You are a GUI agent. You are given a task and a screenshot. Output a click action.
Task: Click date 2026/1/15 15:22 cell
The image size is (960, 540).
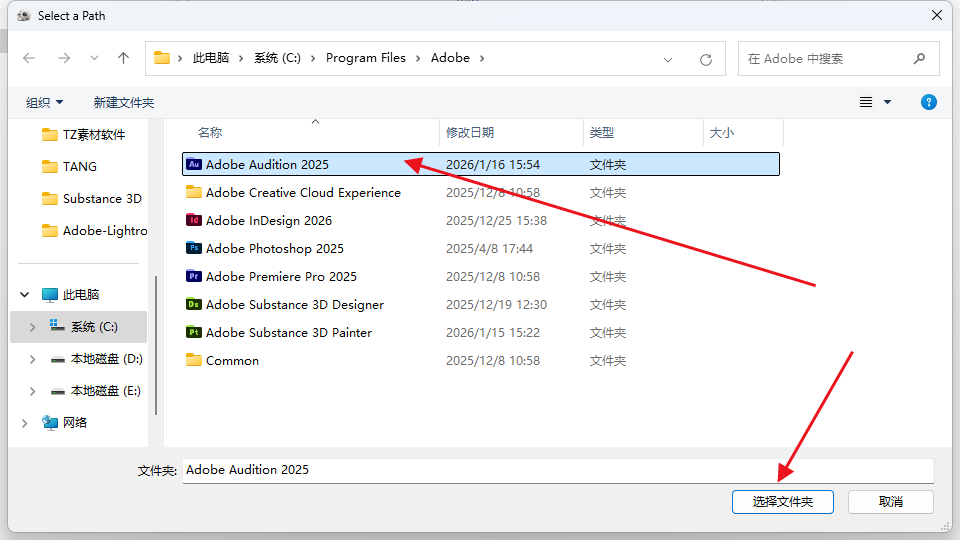pos(493,332)
